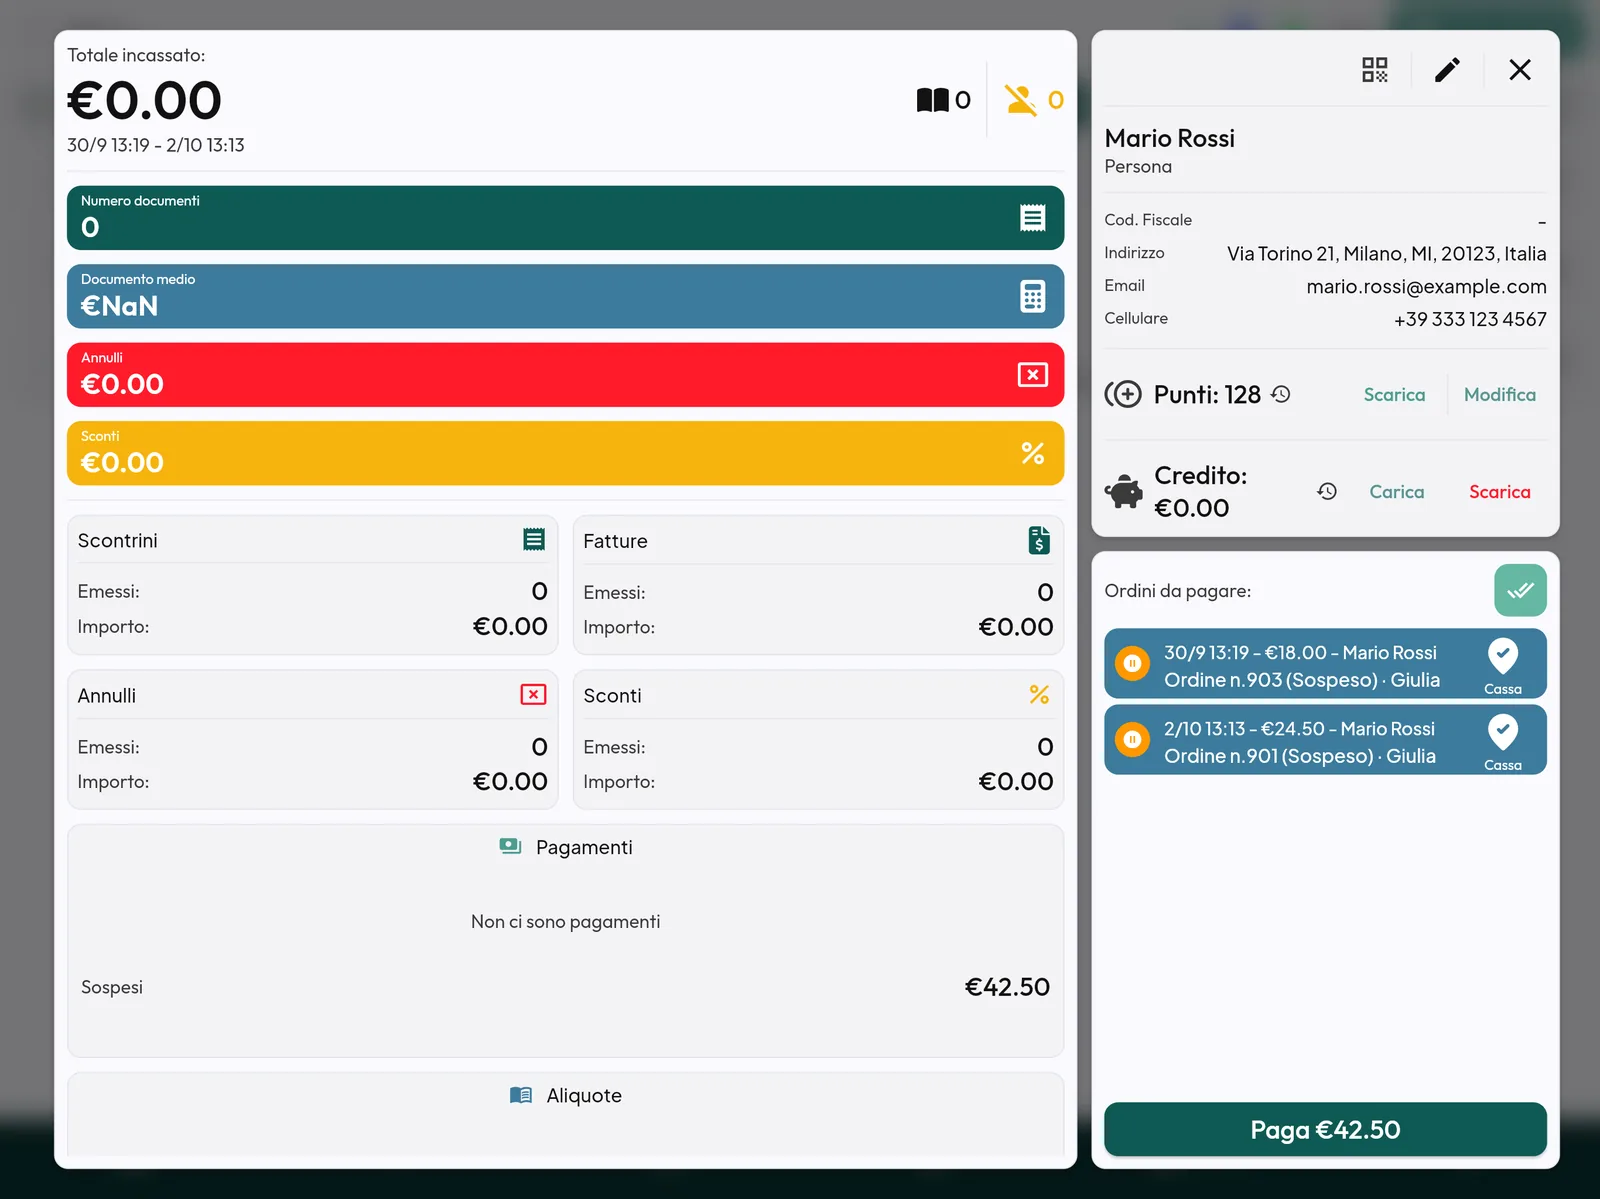Click the Fatture invoice icon

[1039, 540]
